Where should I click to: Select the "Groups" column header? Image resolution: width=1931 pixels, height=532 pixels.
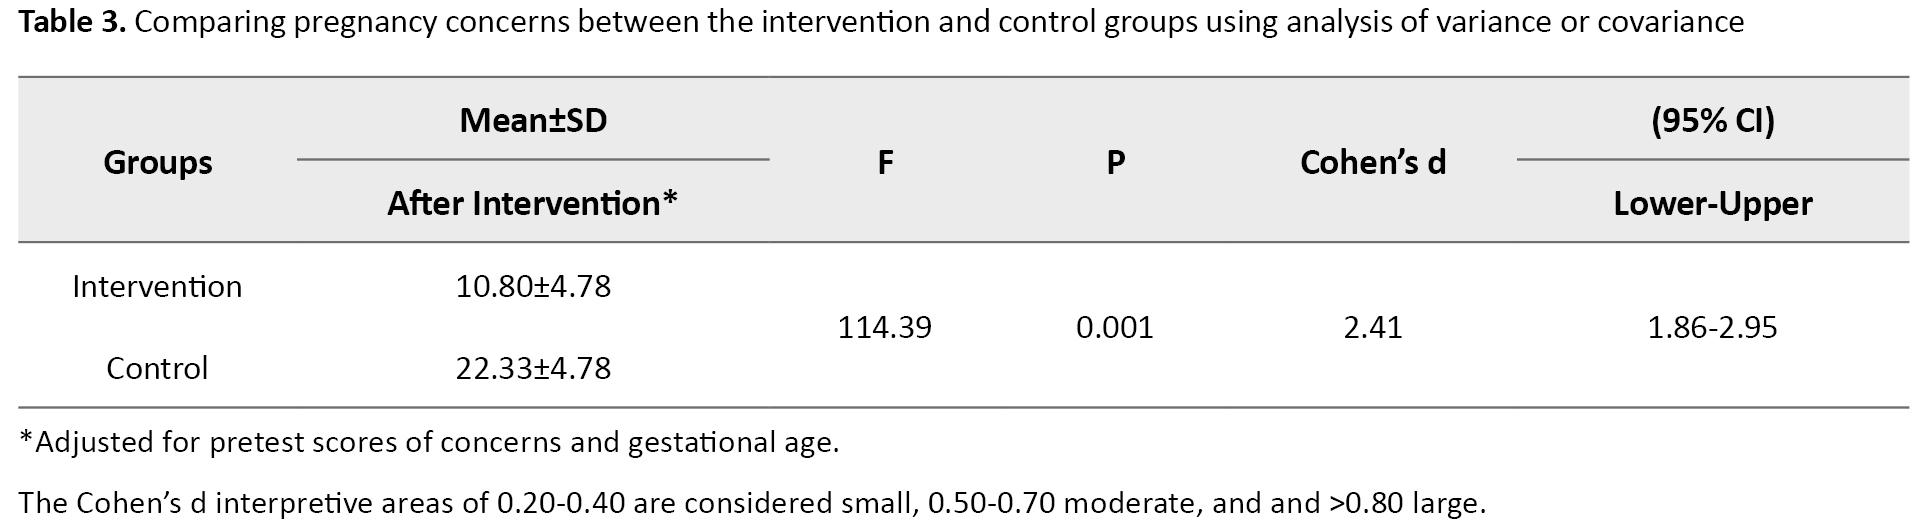[x=157, y=162]
